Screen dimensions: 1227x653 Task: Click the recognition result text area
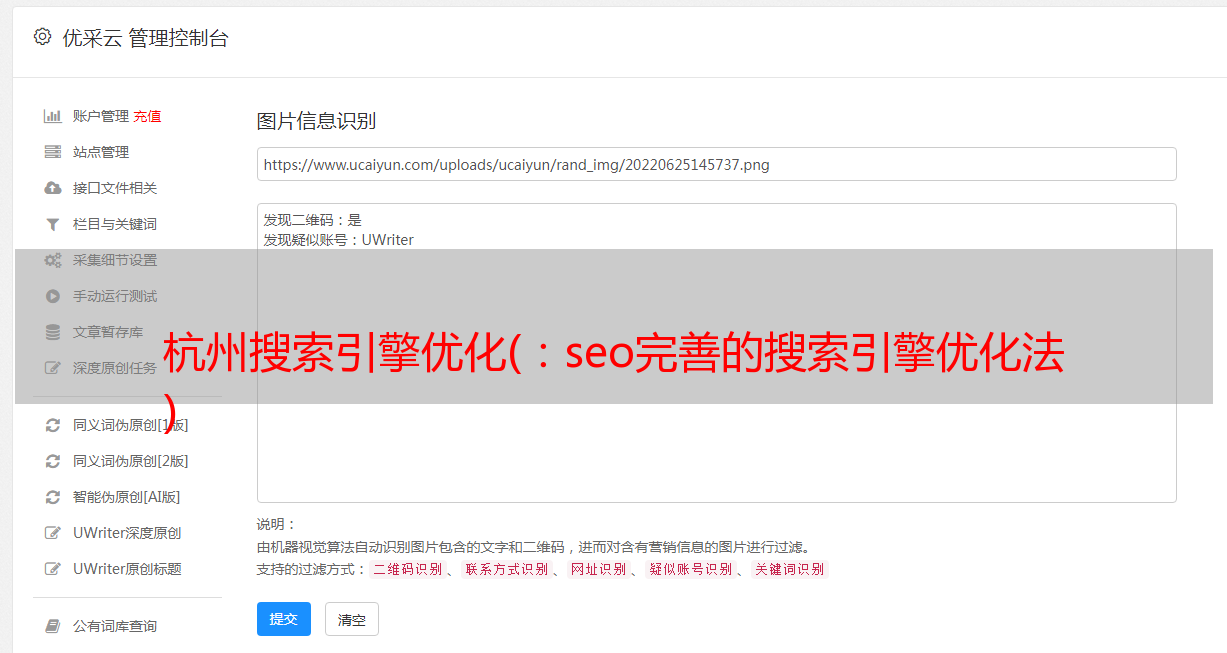coord(716,353)
